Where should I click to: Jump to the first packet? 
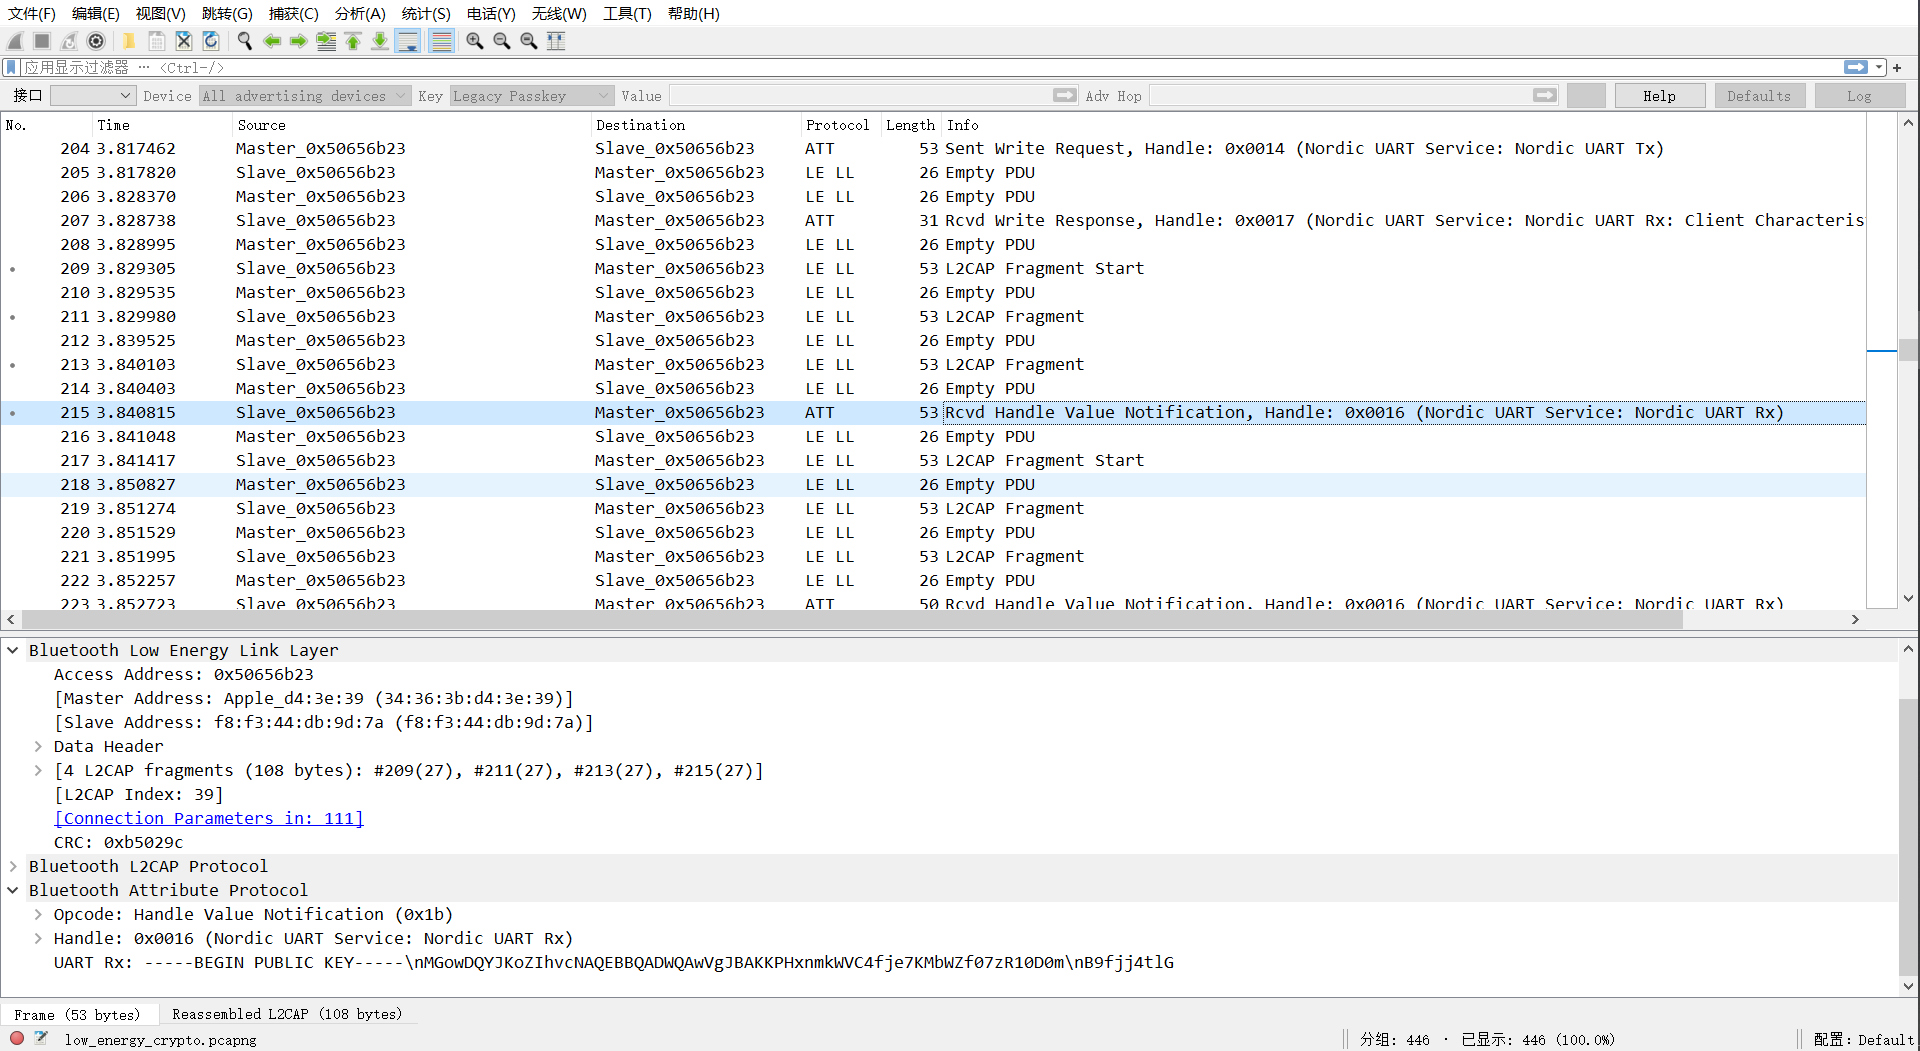tap(353, 41)
